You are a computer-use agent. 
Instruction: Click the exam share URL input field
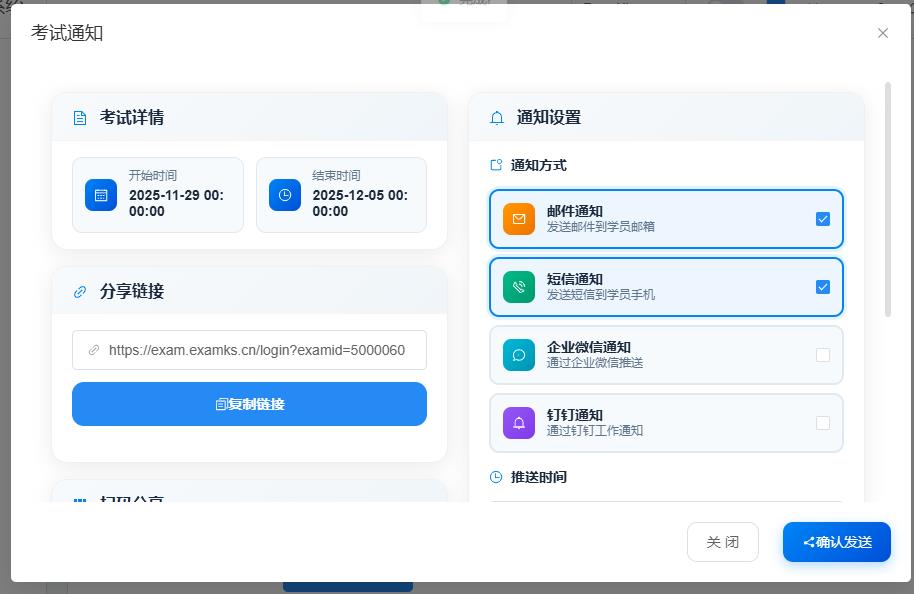(x=248, y=350)
